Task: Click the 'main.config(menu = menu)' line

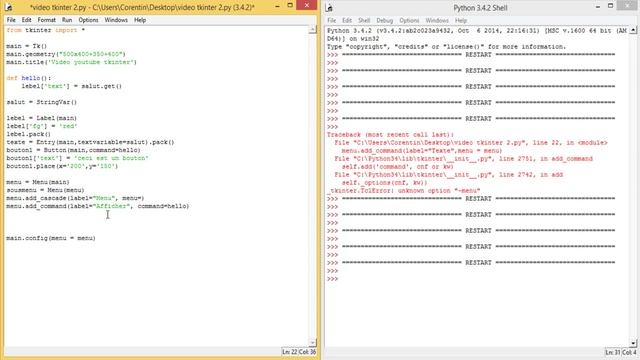Action: pyautogui.click(x=51, y=238)
